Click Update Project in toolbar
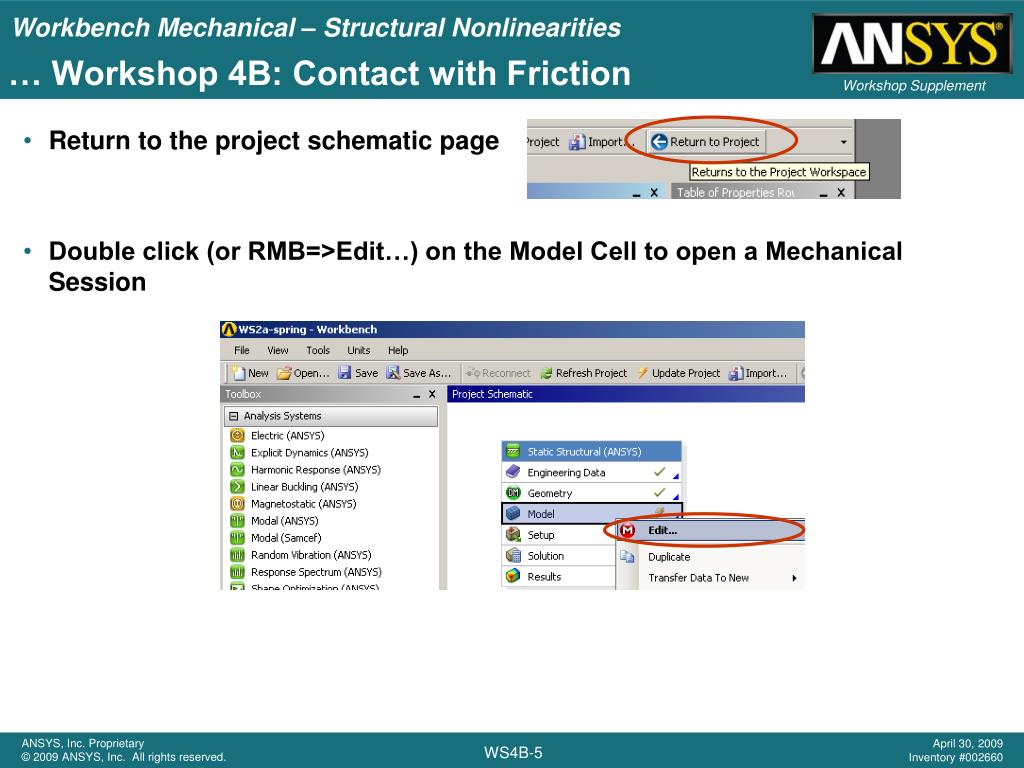Screen dimensions: 1024x768 [678, 373]
